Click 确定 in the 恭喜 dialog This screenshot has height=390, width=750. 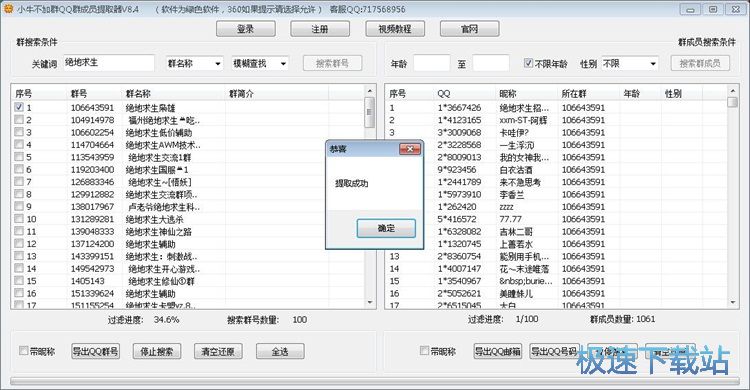(x=386, y=228)
